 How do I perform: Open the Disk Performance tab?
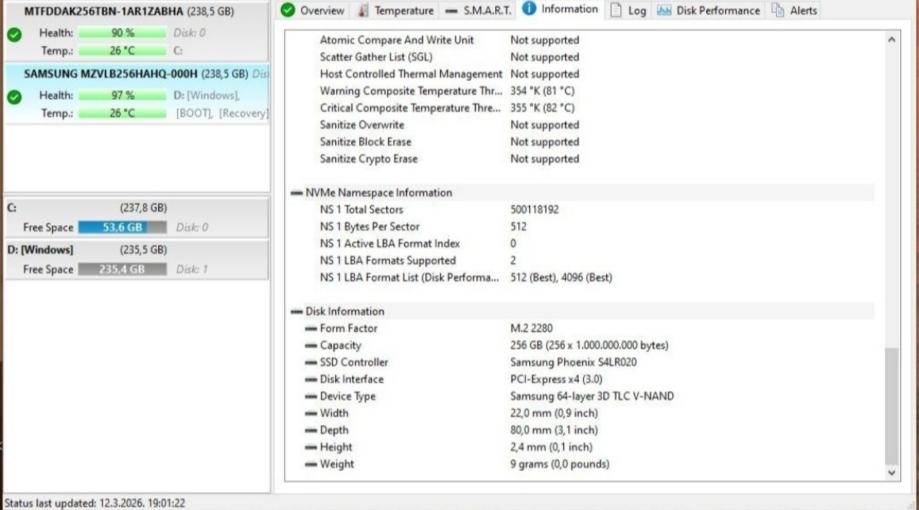click(709, 10)
